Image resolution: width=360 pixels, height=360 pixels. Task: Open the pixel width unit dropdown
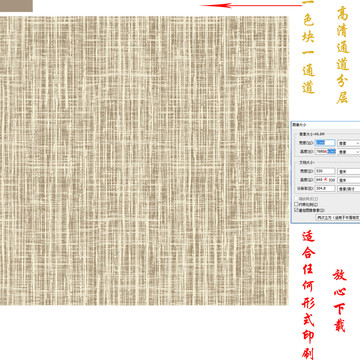pyautogui.click(x=349, y=143)
